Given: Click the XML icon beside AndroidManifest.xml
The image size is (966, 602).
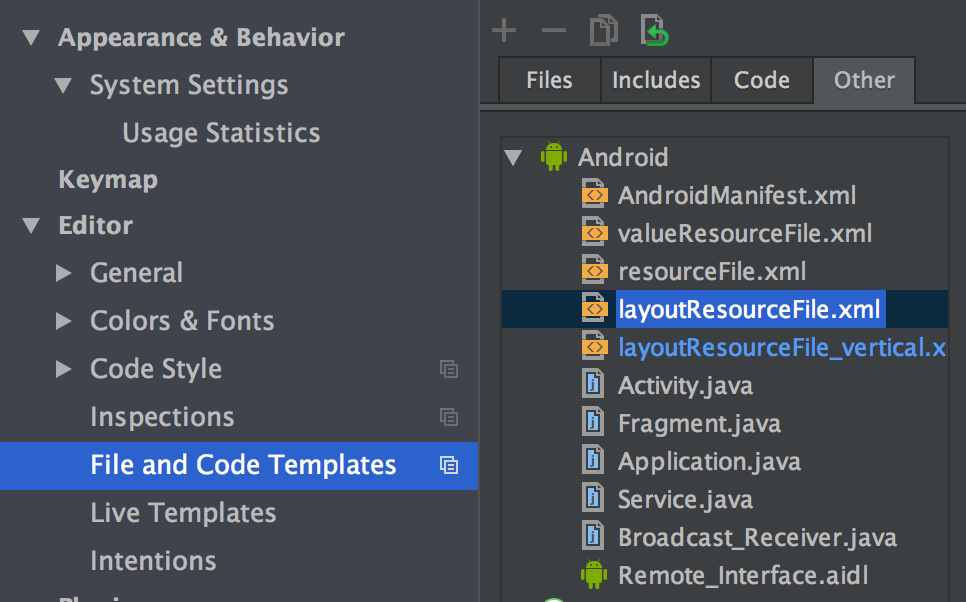Looking at the screenshot, I should tap(594, 194).
